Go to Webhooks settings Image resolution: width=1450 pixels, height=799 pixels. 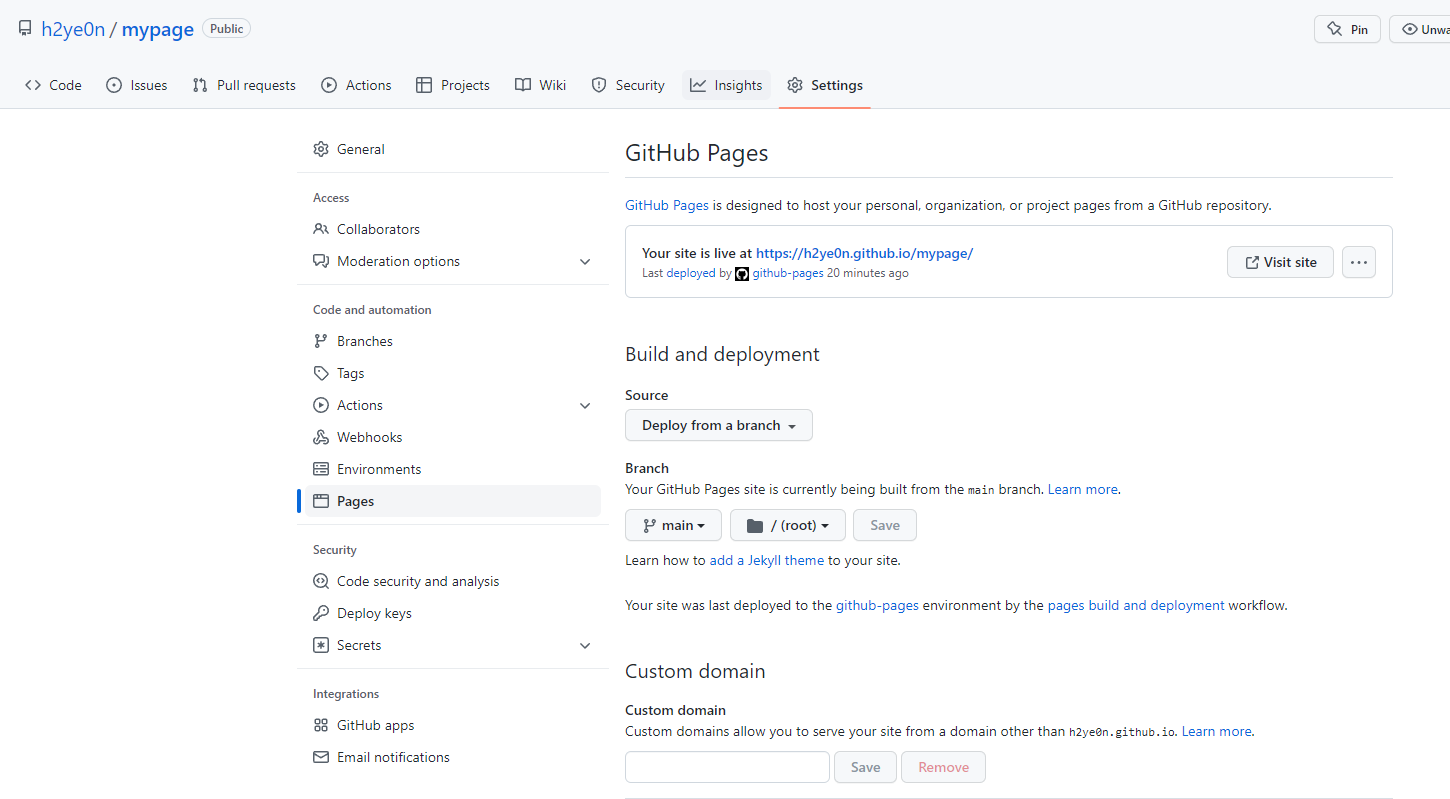(x=453, y=437)
